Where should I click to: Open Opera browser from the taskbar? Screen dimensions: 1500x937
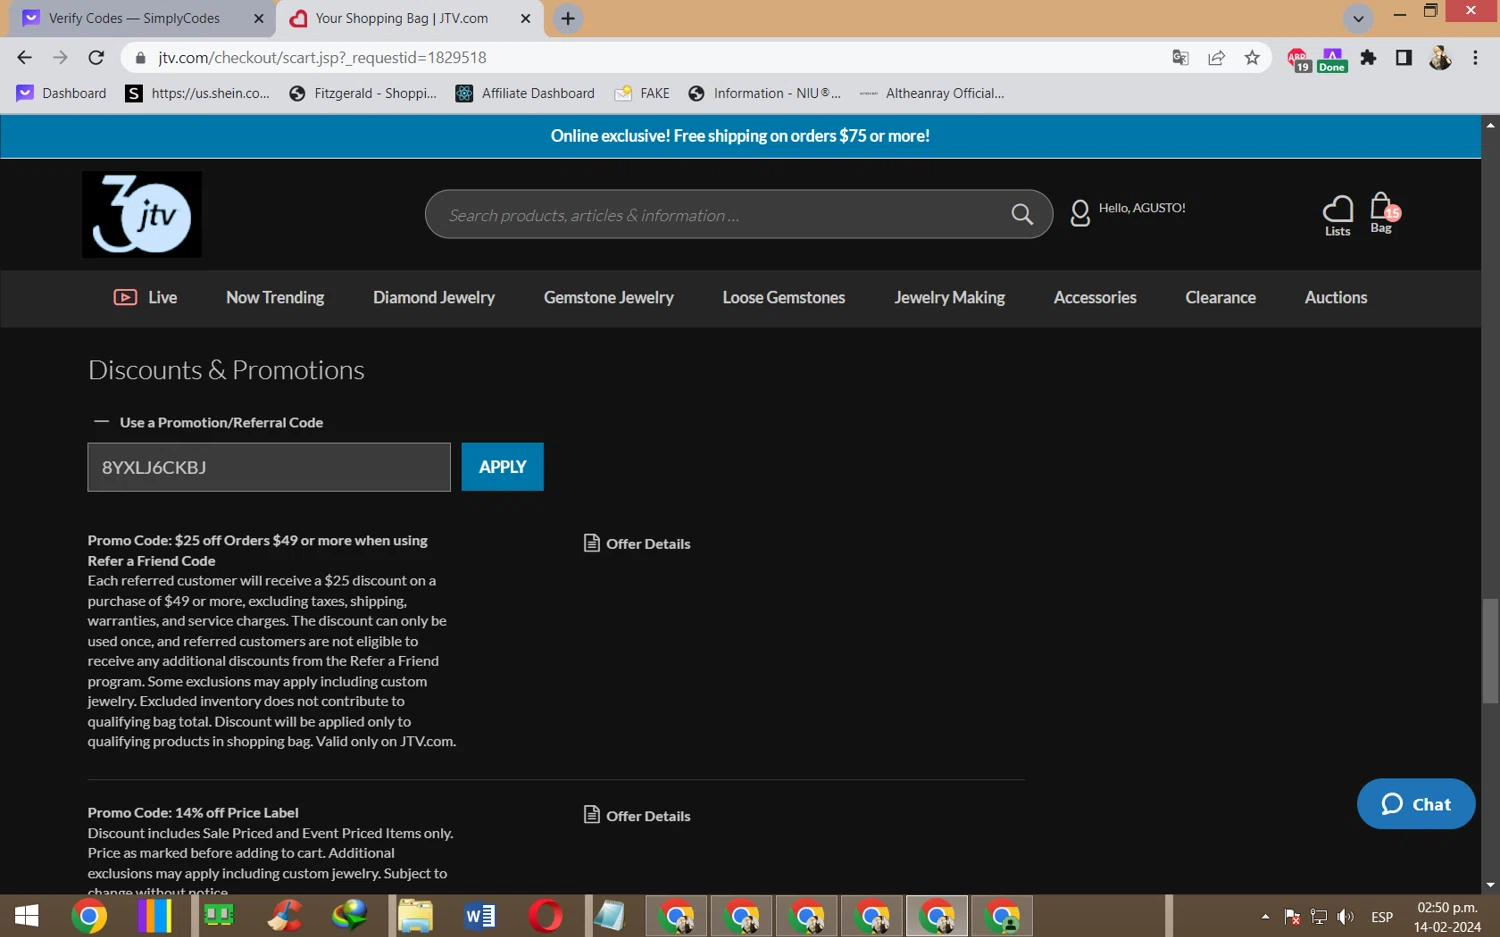545,916
